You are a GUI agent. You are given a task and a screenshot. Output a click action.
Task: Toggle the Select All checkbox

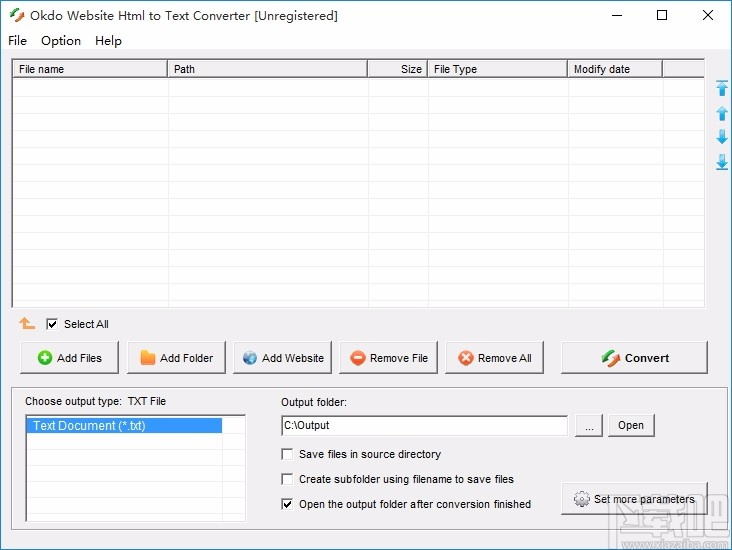pyautogui.click(x=52, y=324)
